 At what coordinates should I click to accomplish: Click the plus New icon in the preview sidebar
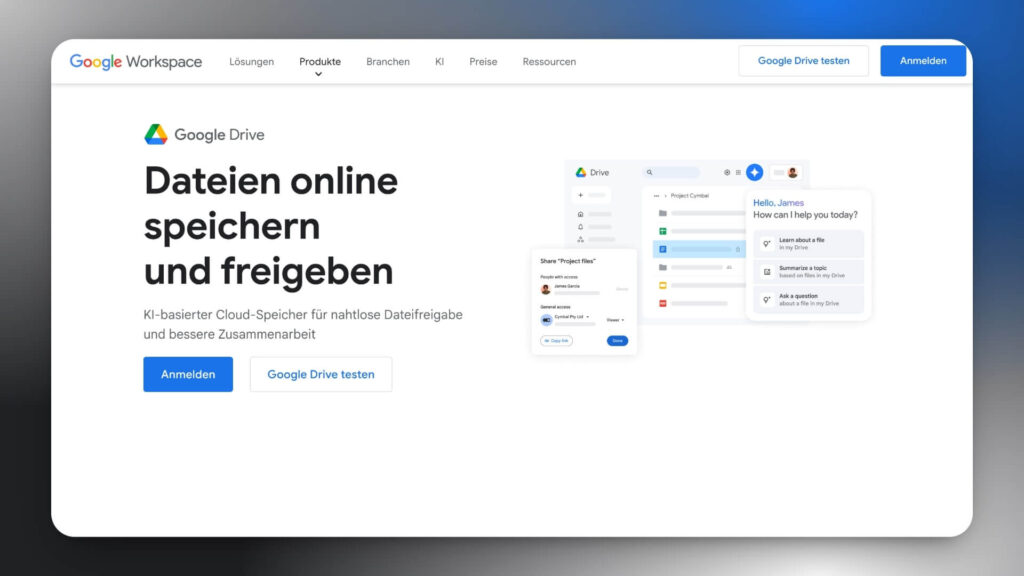coord(581,195)
